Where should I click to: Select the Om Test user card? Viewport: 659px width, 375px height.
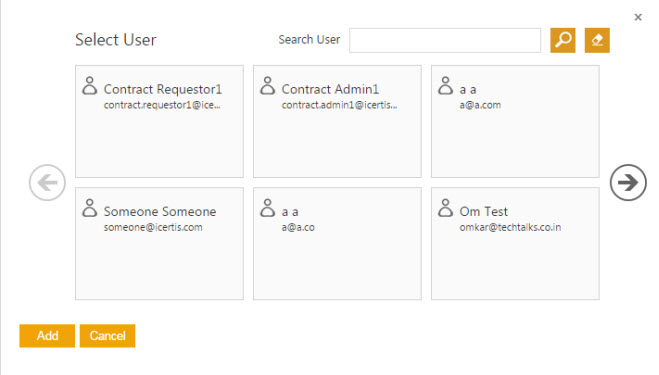point(515,244)
